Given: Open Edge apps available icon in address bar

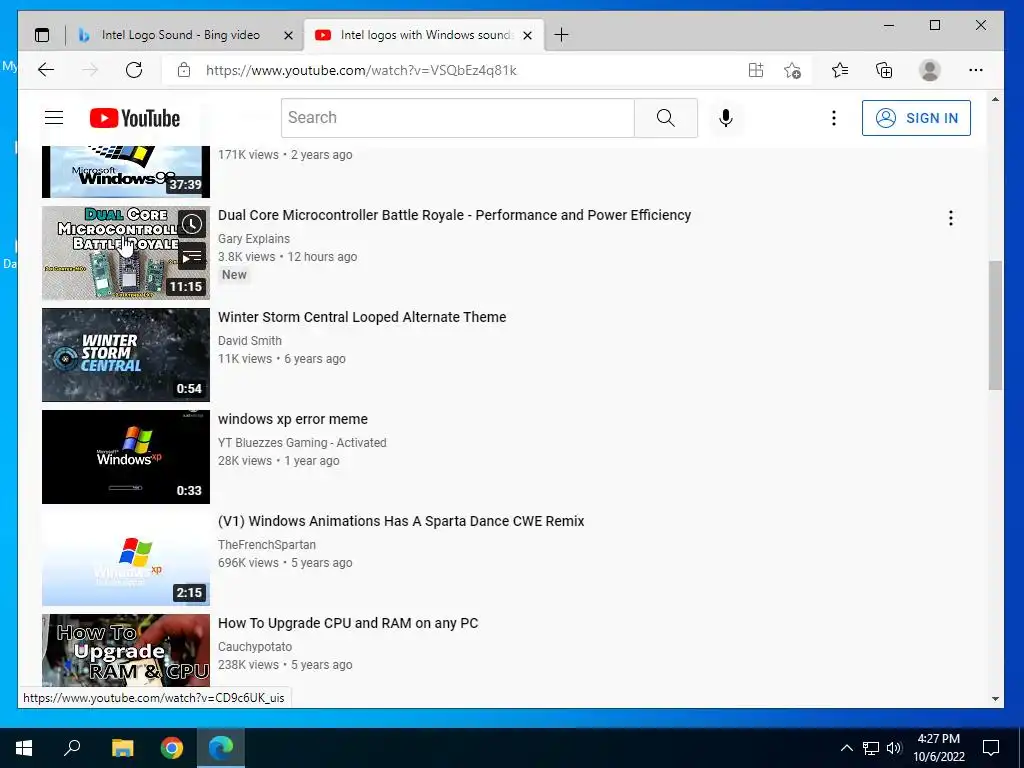Looking at the screenshot, I should (756, 70).
